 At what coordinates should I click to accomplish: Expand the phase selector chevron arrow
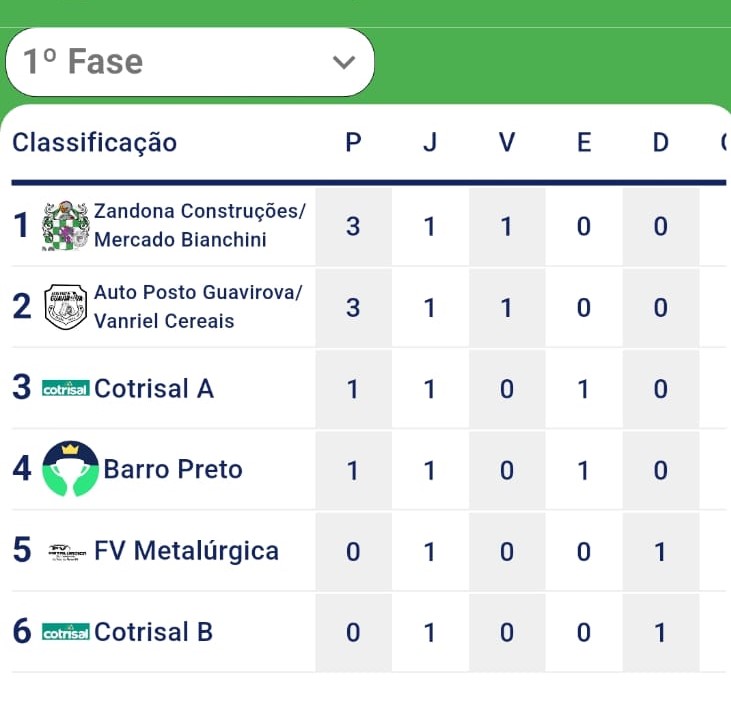344,62
